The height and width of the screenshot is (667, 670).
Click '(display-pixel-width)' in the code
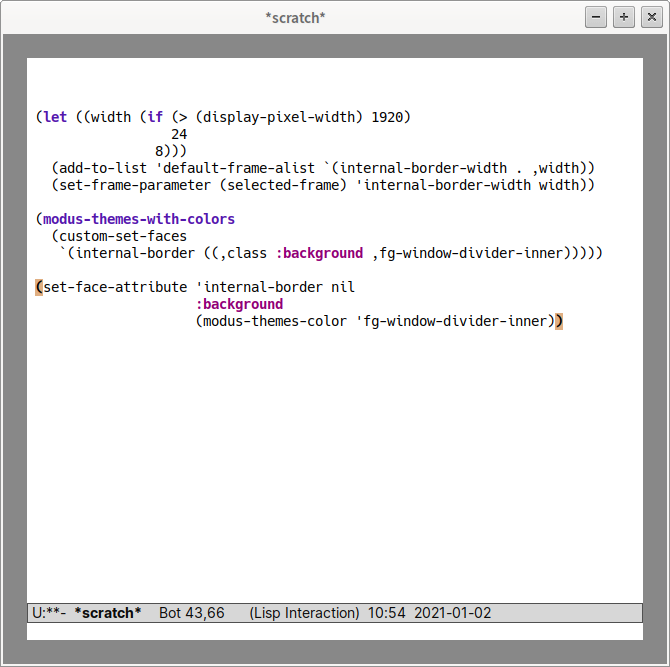pos(279,117)
